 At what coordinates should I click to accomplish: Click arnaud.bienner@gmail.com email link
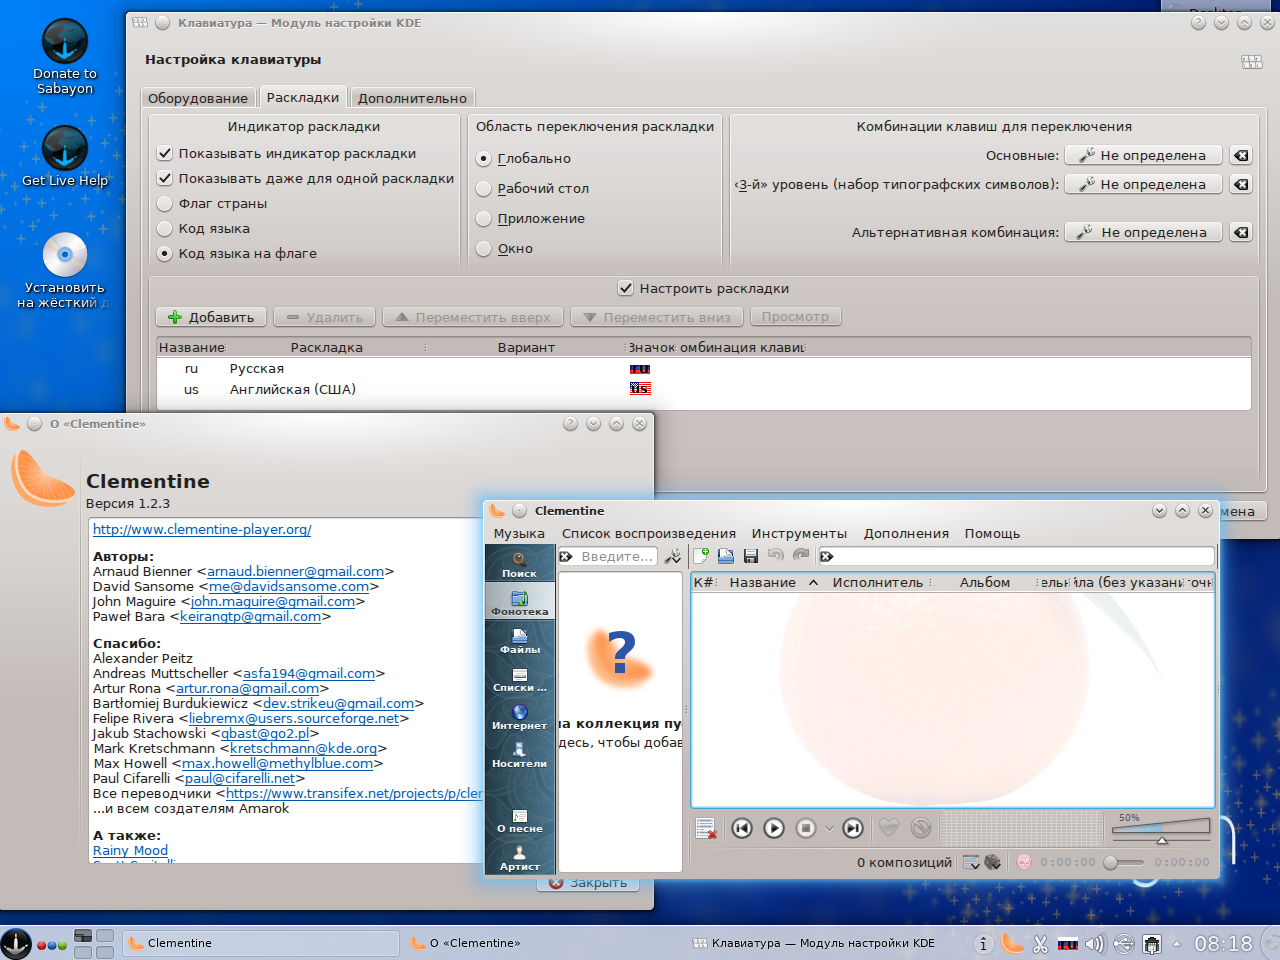click(295, 572)
